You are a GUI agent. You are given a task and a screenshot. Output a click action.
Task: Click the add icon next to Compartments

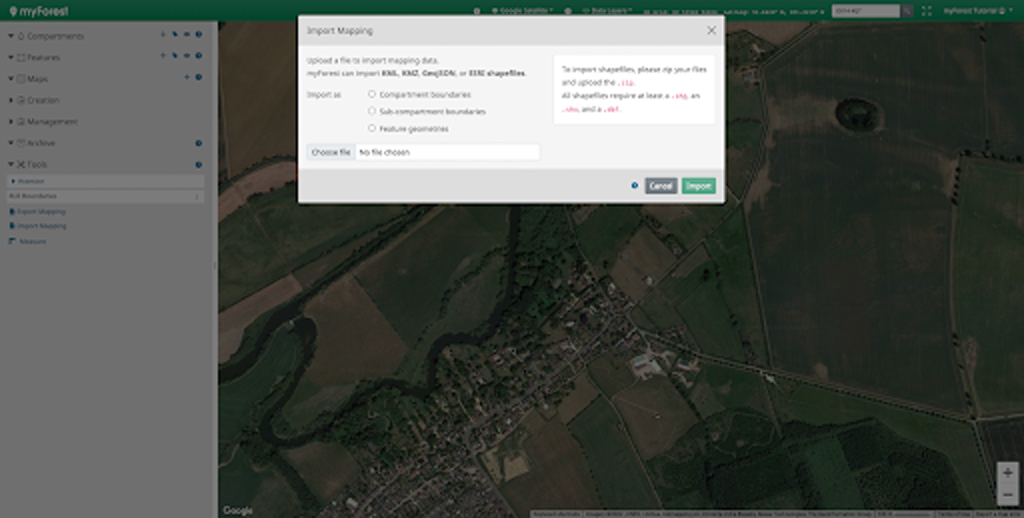point(163,35)
